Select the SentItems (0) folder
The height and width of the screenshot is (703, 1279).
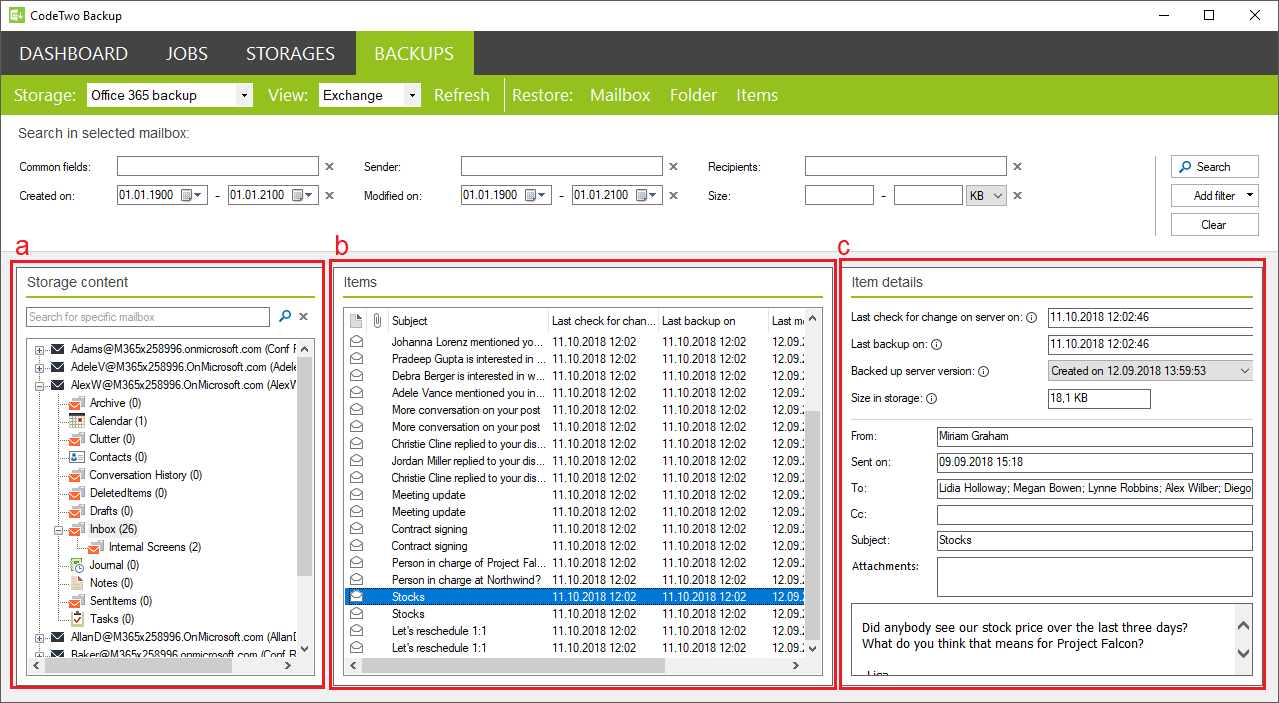(120, 601)
